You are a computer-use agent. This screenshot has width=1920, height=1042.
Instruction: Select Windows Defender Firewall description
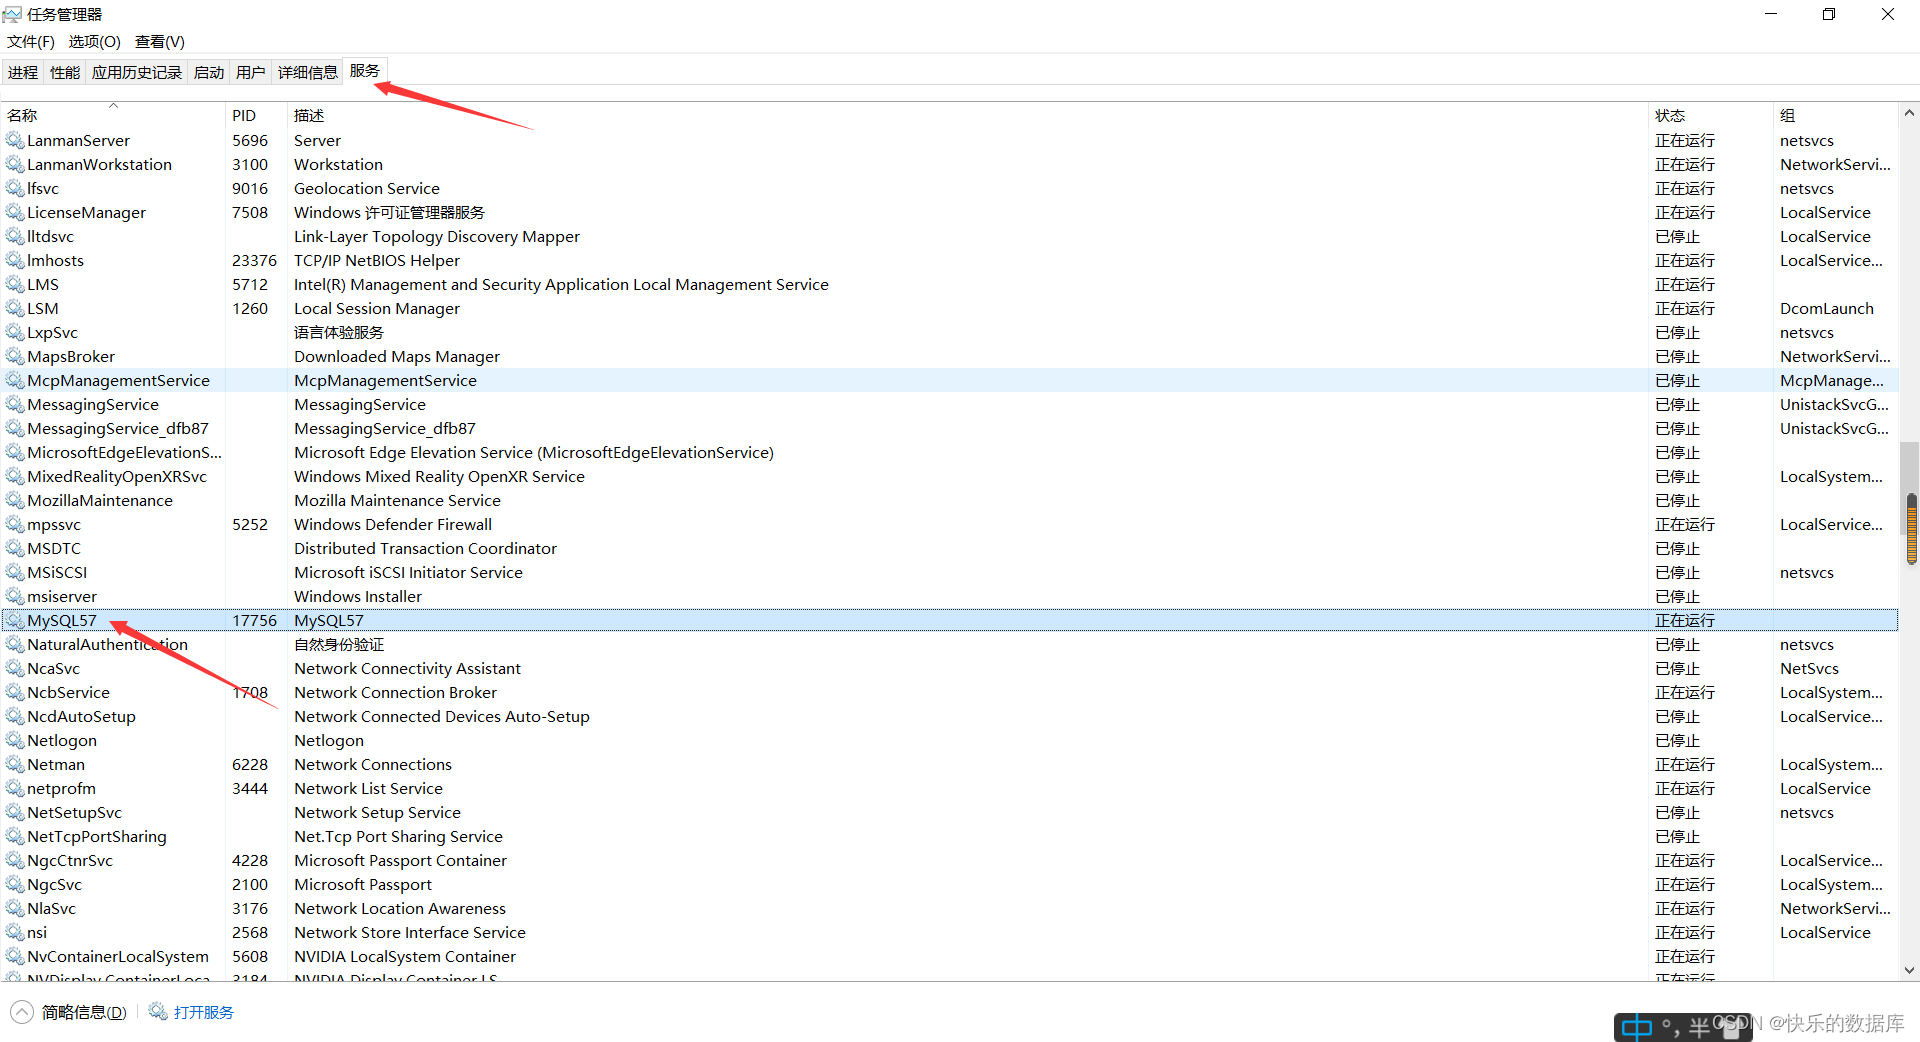(393, 524)
